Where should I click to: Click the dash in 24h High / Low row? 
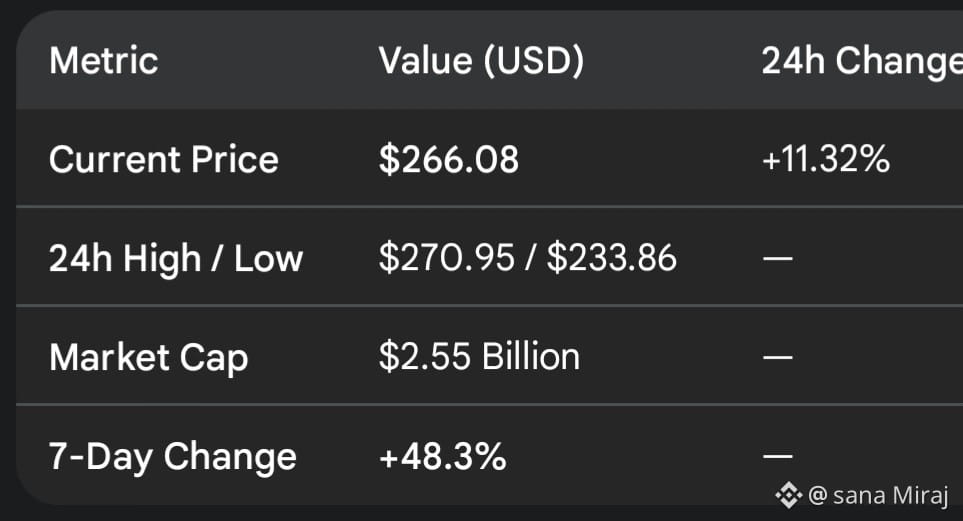[778, 258]
